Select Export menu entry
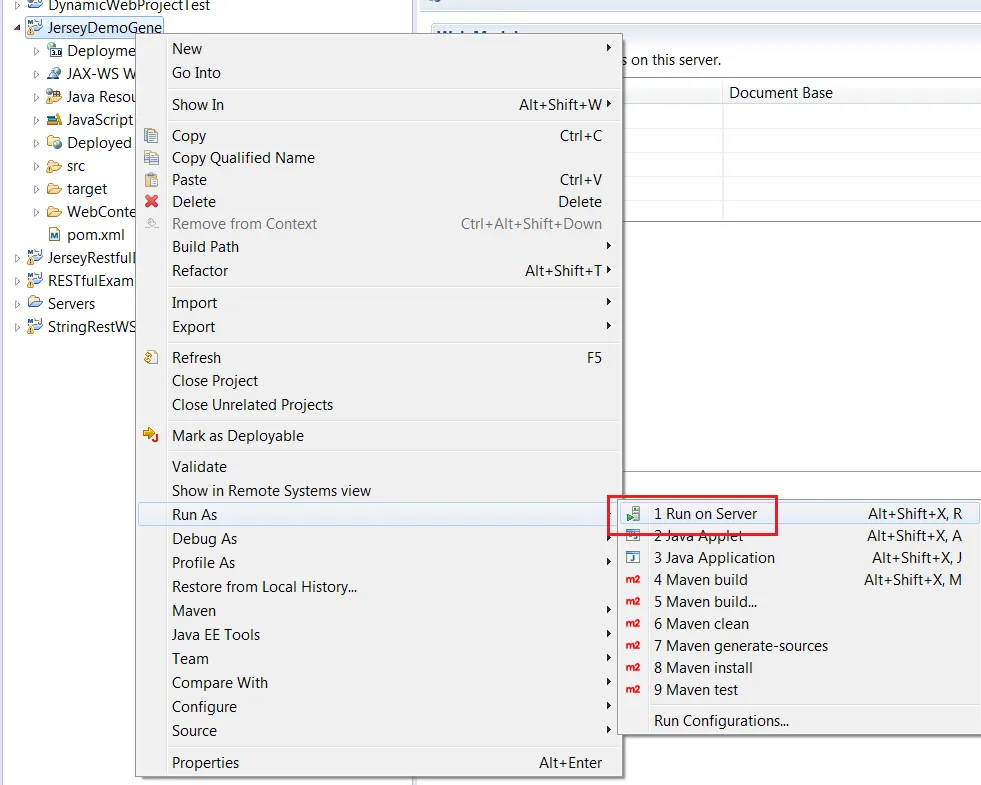This screenshot has width=981, height=785. (379, 327)
